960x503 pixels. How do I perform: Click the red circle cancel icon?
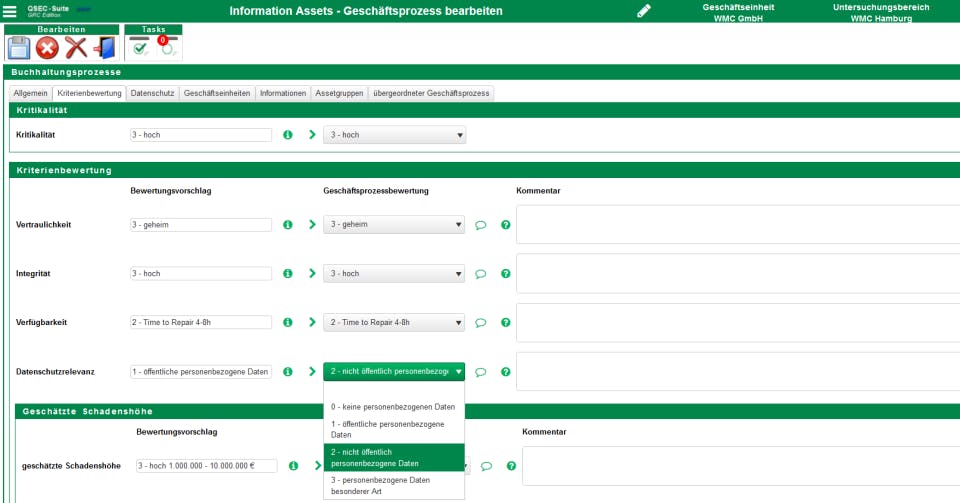(x=47, y=48)
